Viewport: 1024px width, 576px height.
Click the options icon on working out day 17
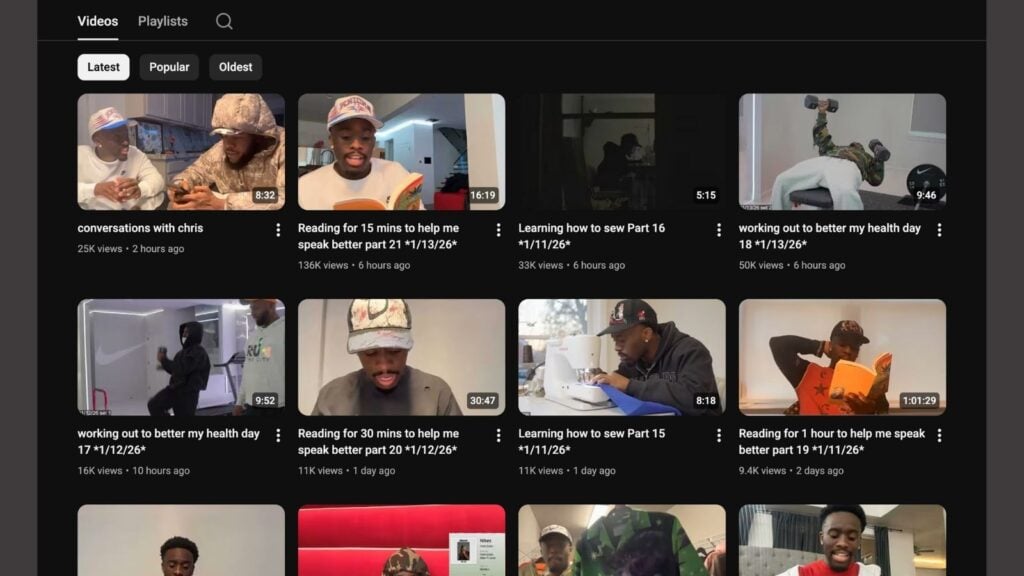[278, 434]
